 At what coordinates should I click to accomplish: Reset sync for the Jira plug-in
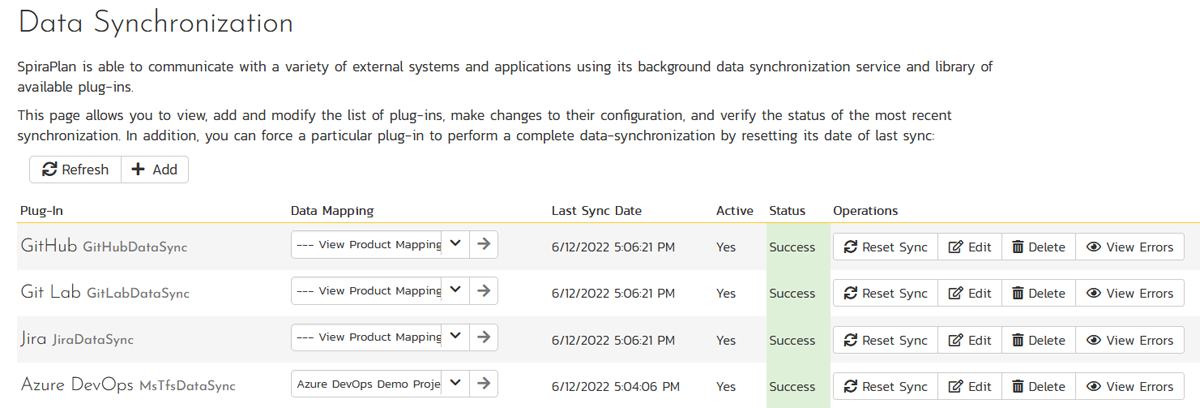point(885,340)
